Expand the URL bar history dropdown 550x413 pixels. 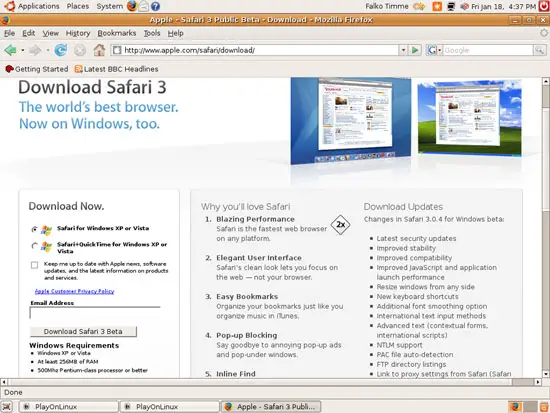403,50
